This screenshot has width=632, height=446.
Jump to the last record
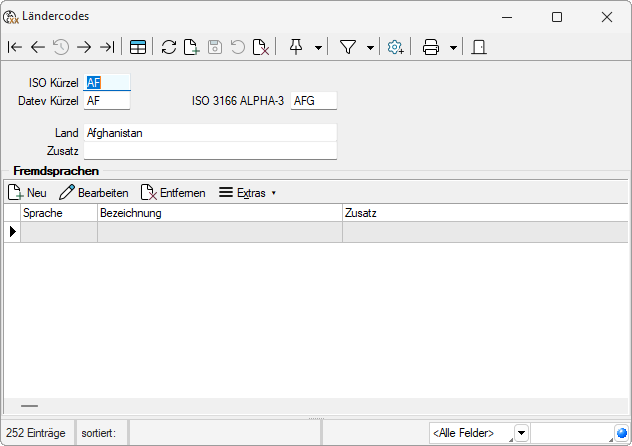coord(107,47)
